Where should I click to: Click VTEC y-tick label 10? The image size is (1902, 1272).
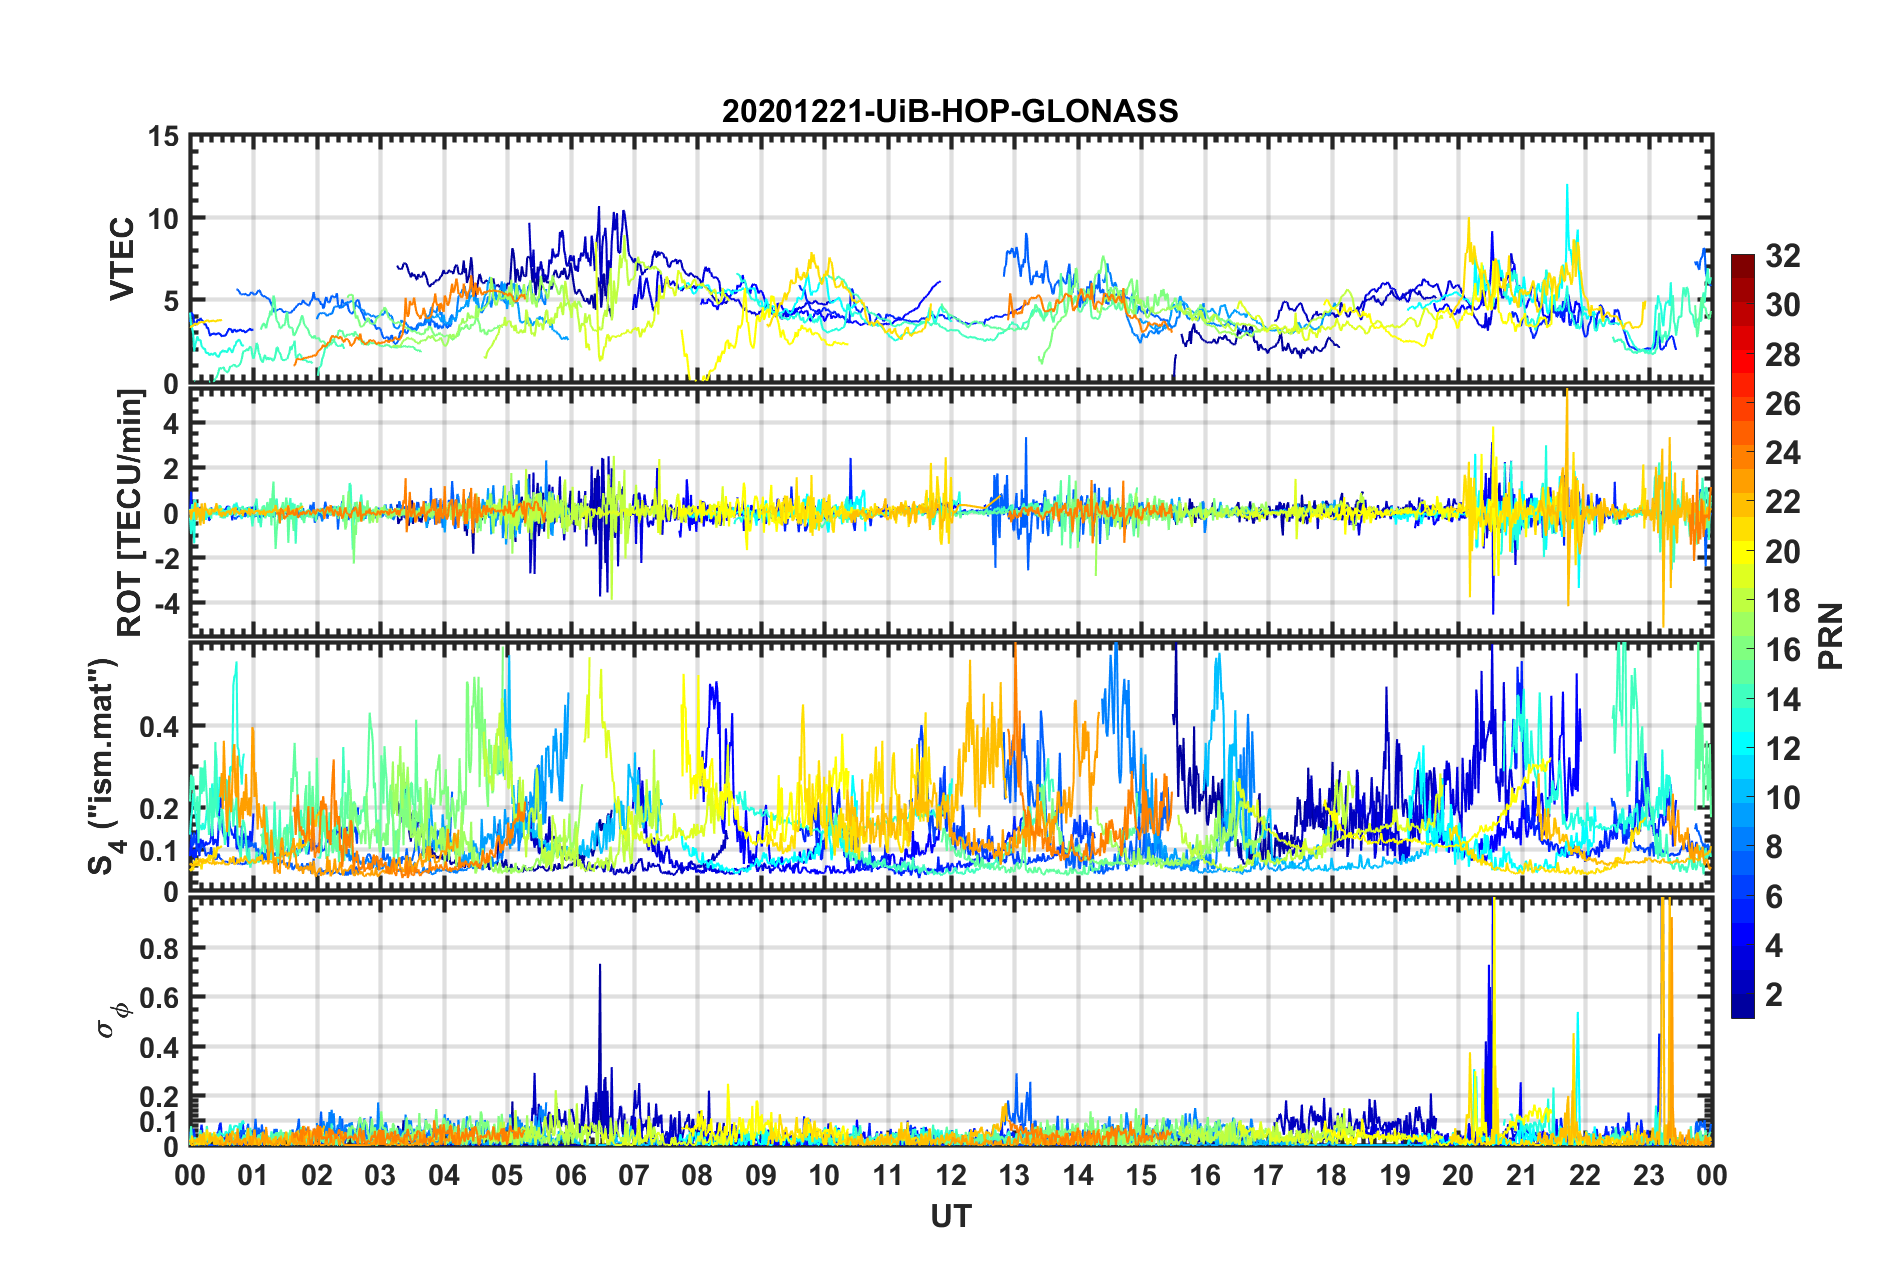click(162, 219)
